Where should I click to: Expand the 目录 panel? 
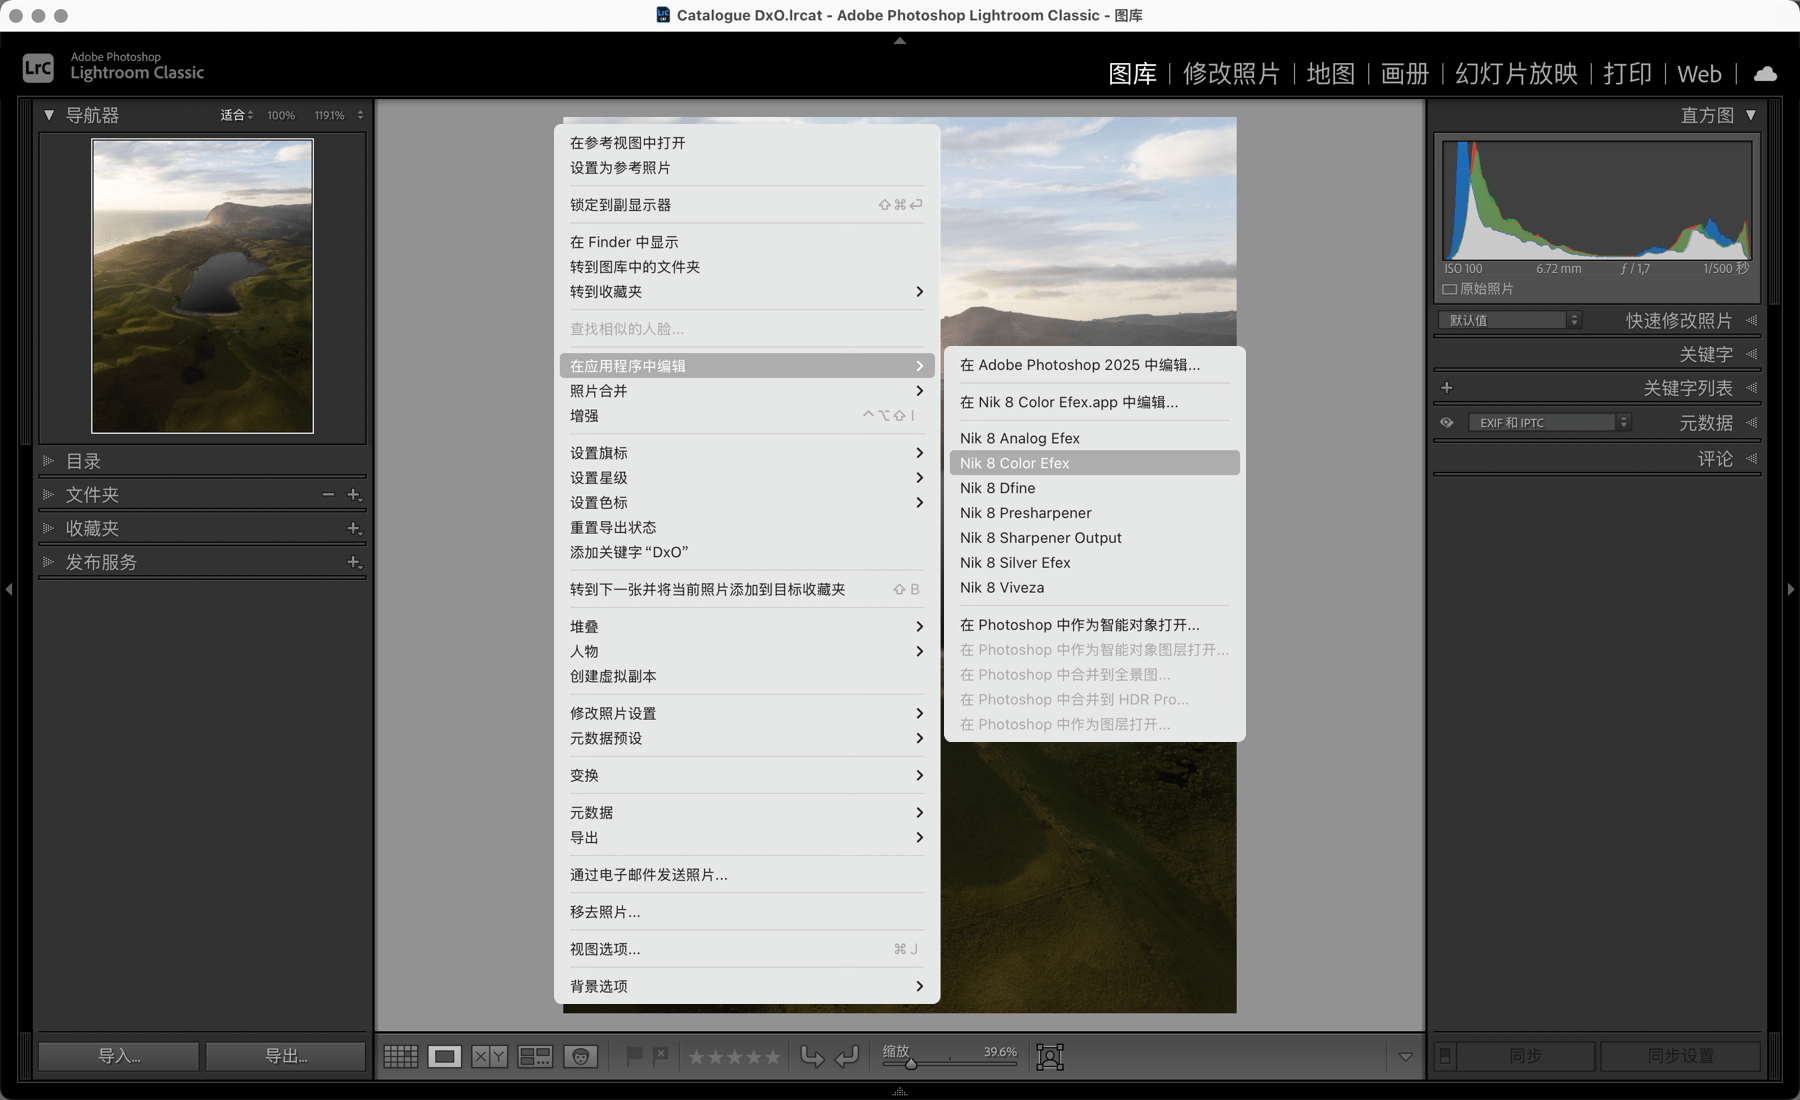(x=48, y=461)
